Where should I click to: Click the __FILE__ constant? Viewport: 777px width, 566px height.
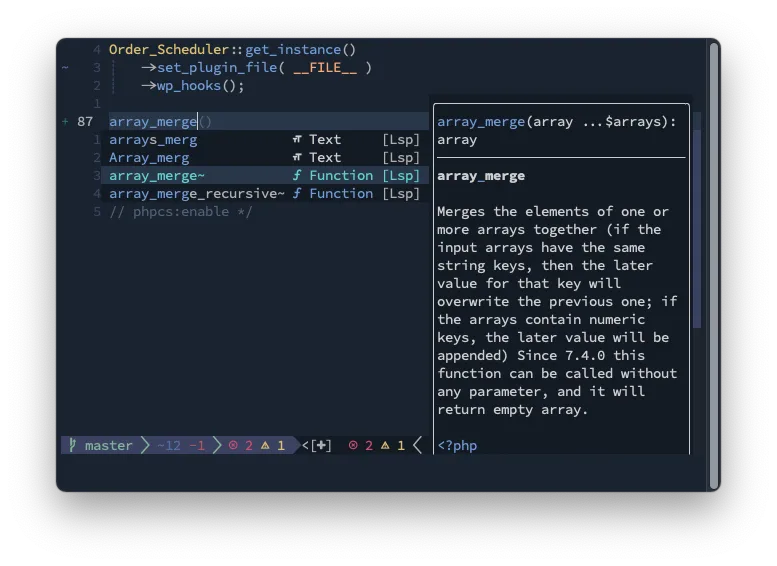pos(325,68)
